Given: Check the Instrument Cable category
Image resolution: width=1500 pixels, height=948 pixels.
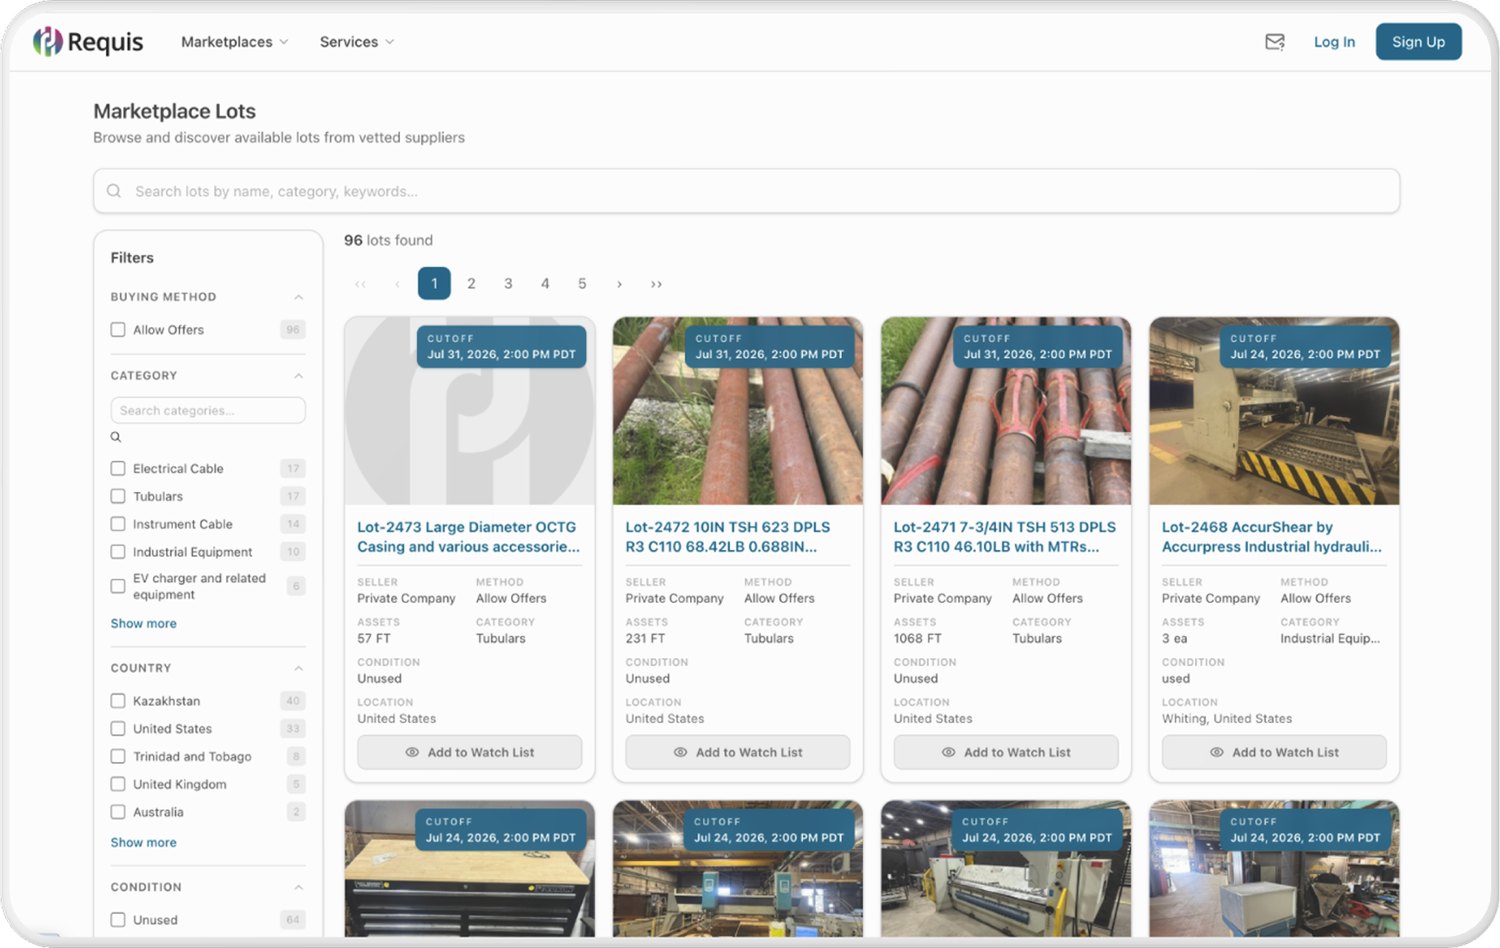Looking at the screenshot, I should click(118, 524).
